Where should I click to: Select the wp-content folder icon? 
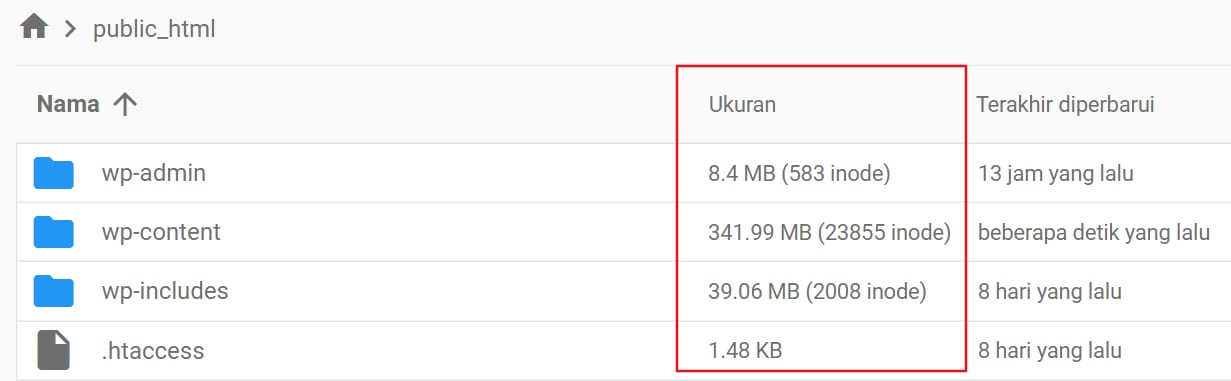pos(54,232)
